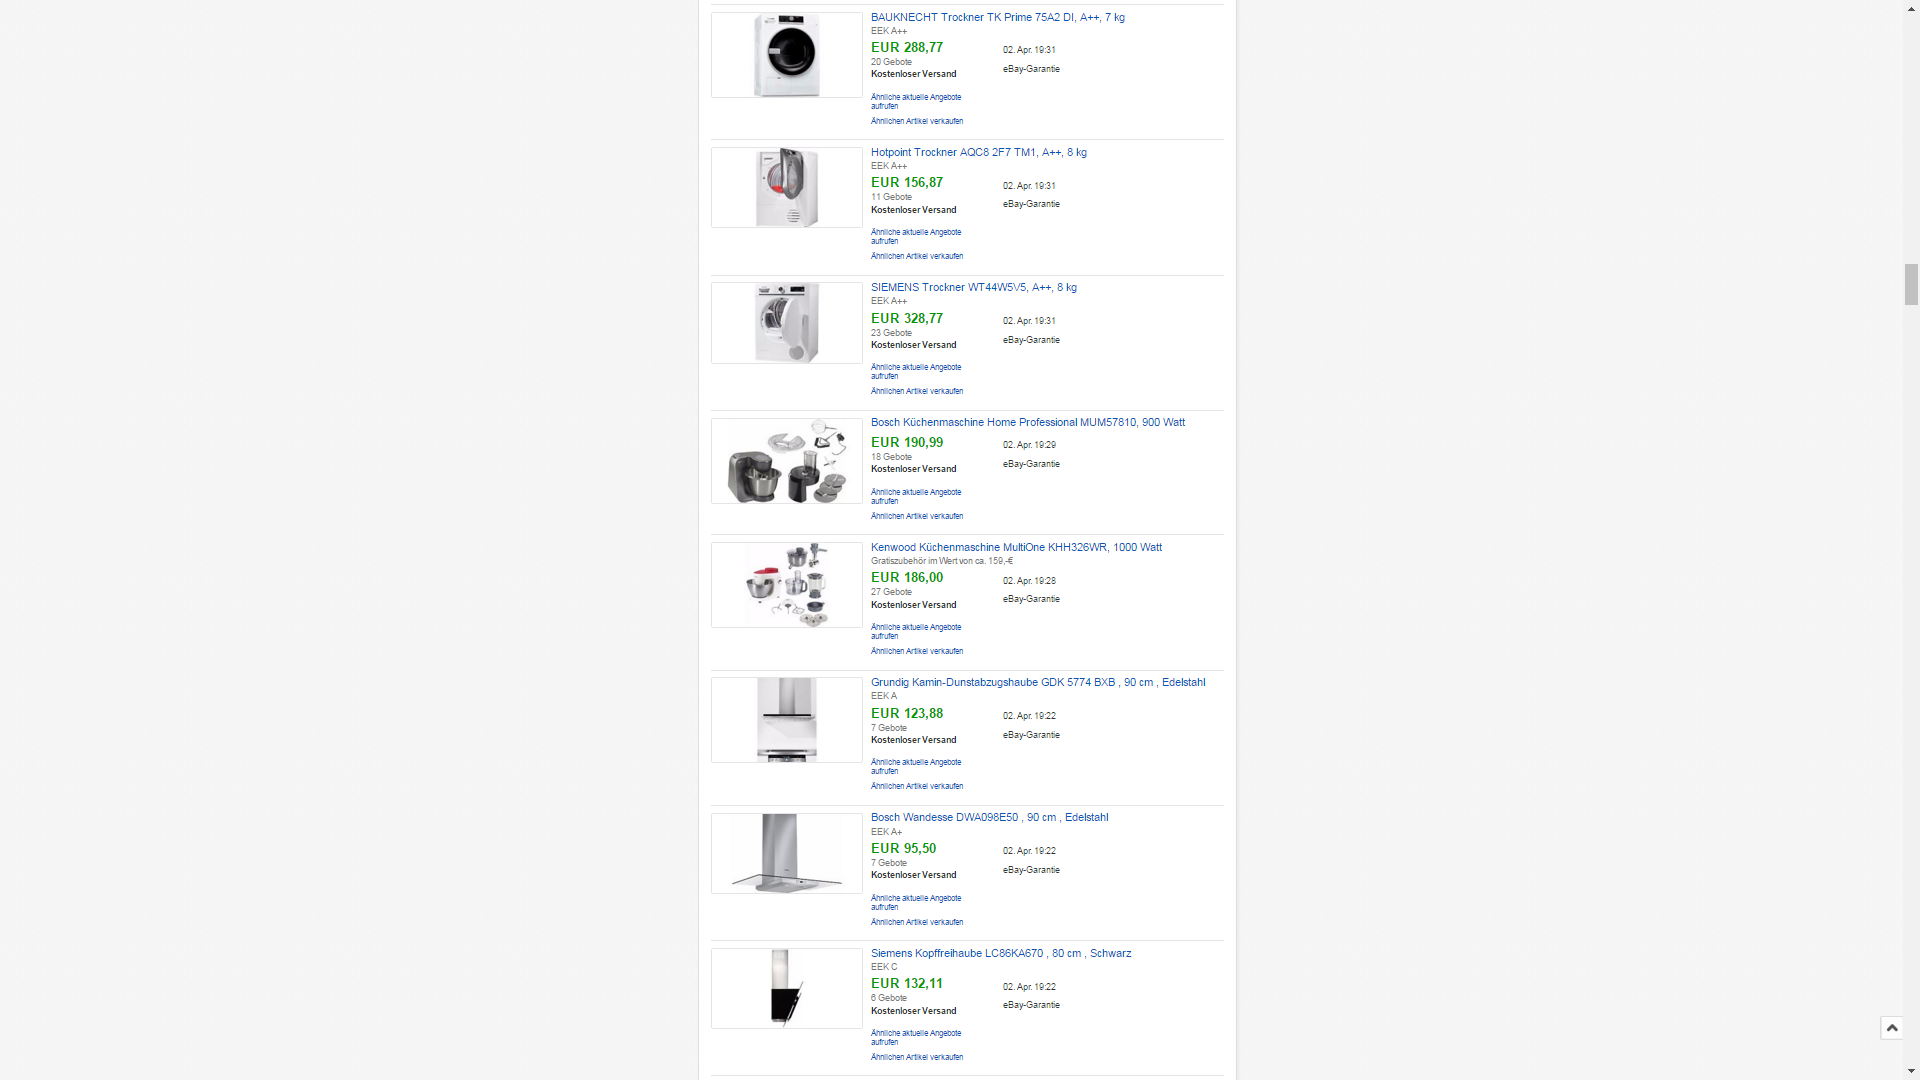Open the SIEMENS Trockner WT44W5V5 image
Screen dimensions: 1920x1080
coord(787,323)
